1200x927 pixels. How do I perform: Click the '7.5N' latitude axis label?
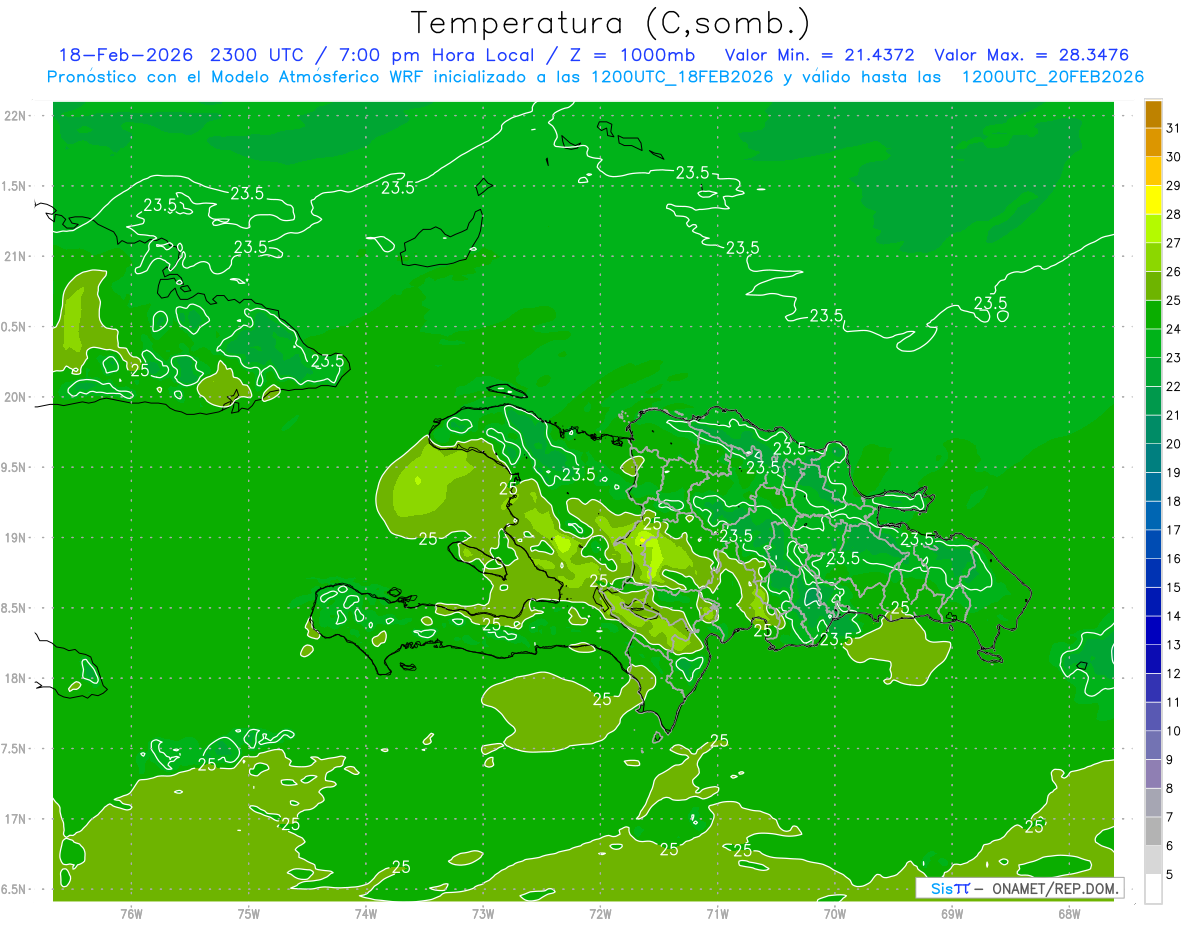15,748
